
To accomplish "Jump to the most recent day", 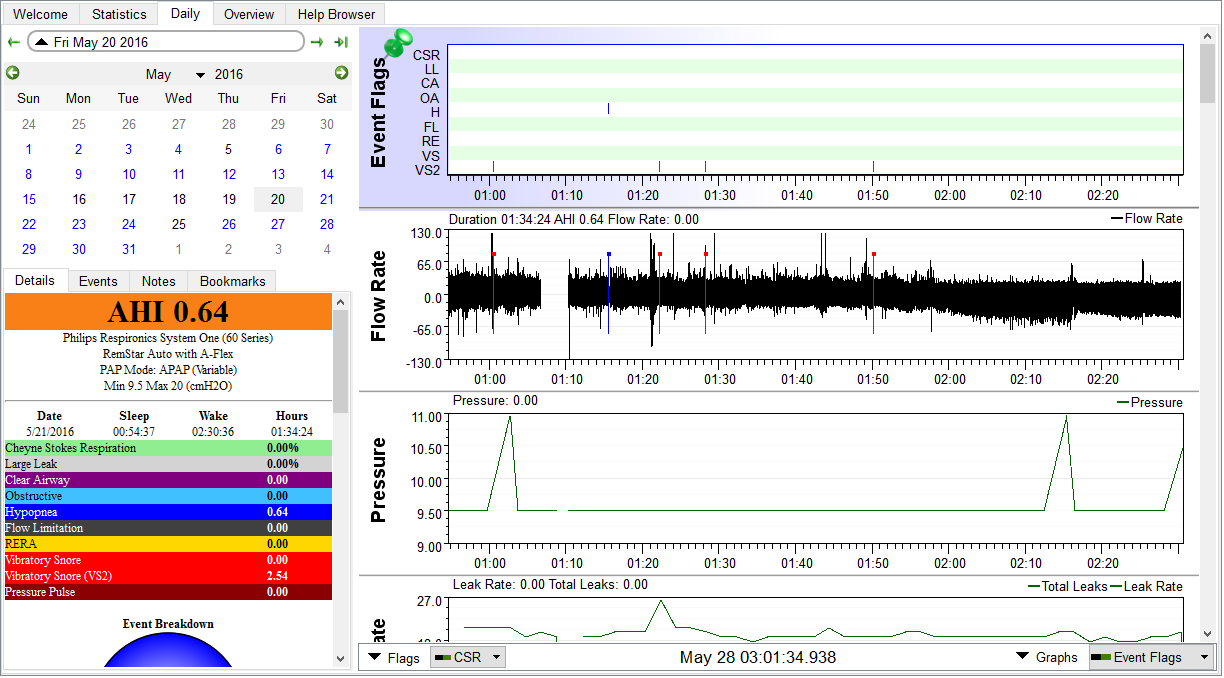I will coord(341,42).
